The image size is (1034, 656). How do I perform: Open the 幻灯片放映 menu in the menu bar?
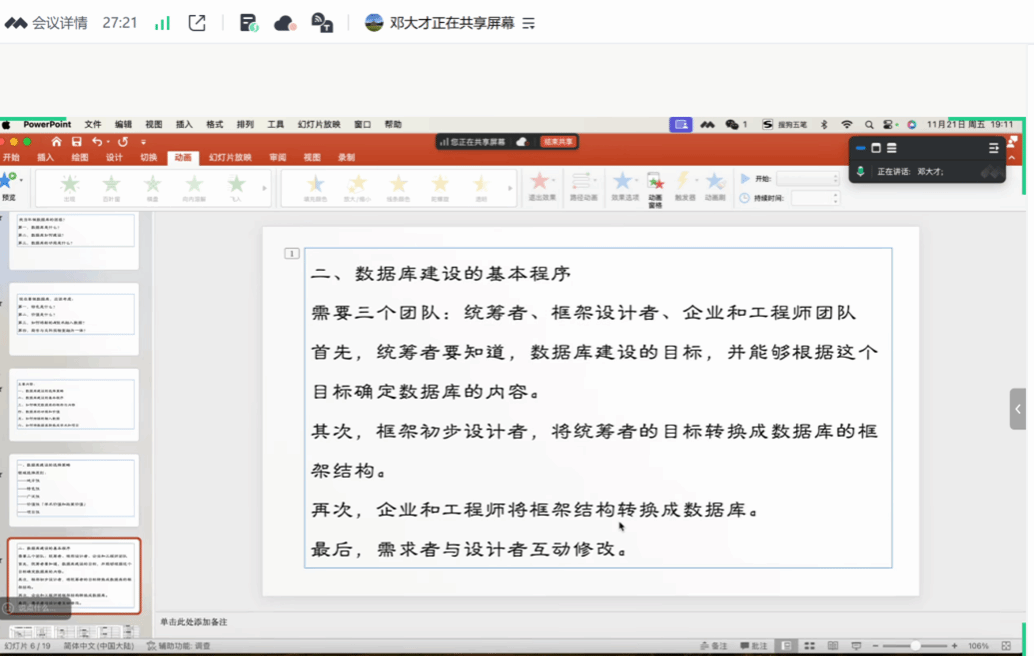coord(317,125)
